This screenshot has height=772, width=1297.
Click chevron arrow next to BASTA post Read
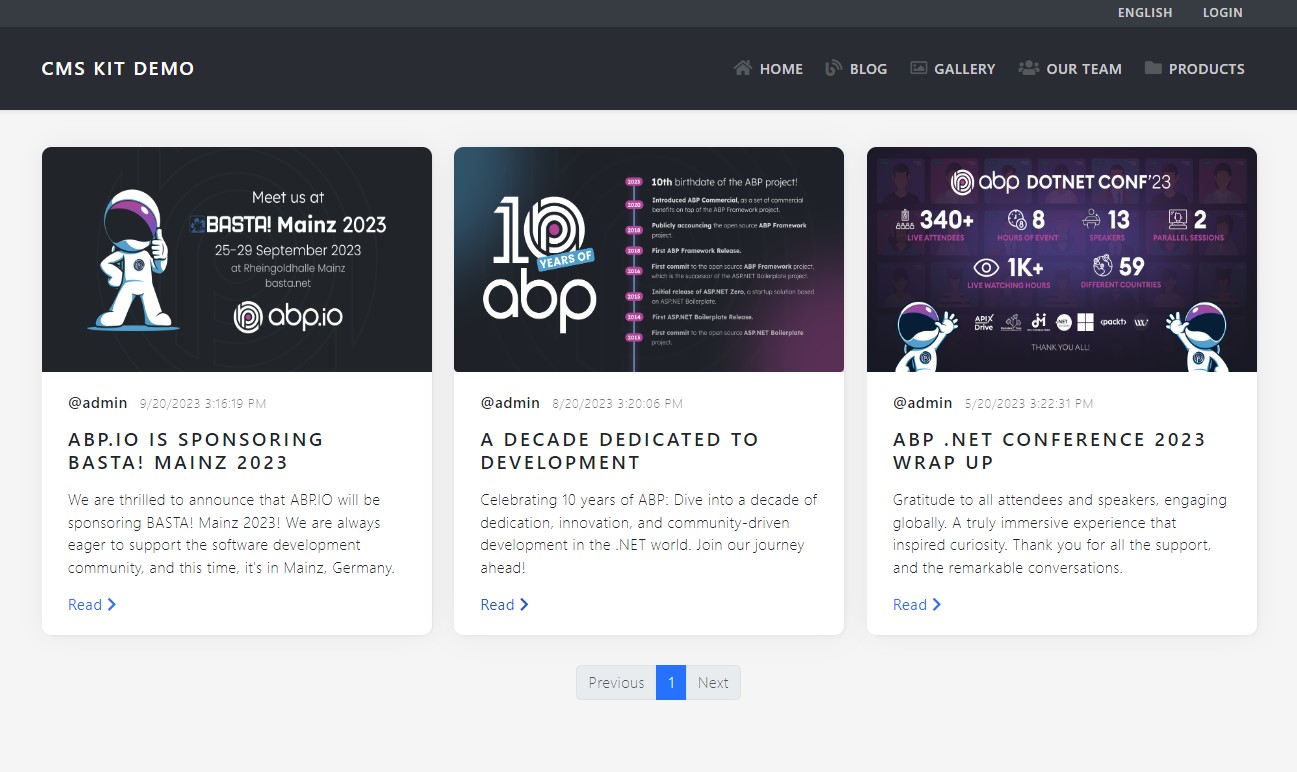click(x=112, y=604)
